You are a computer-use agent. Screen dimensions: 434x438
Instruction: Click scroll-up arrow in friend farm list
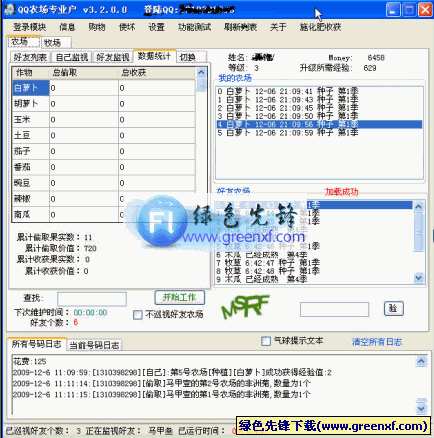click(x=418, y=207)
